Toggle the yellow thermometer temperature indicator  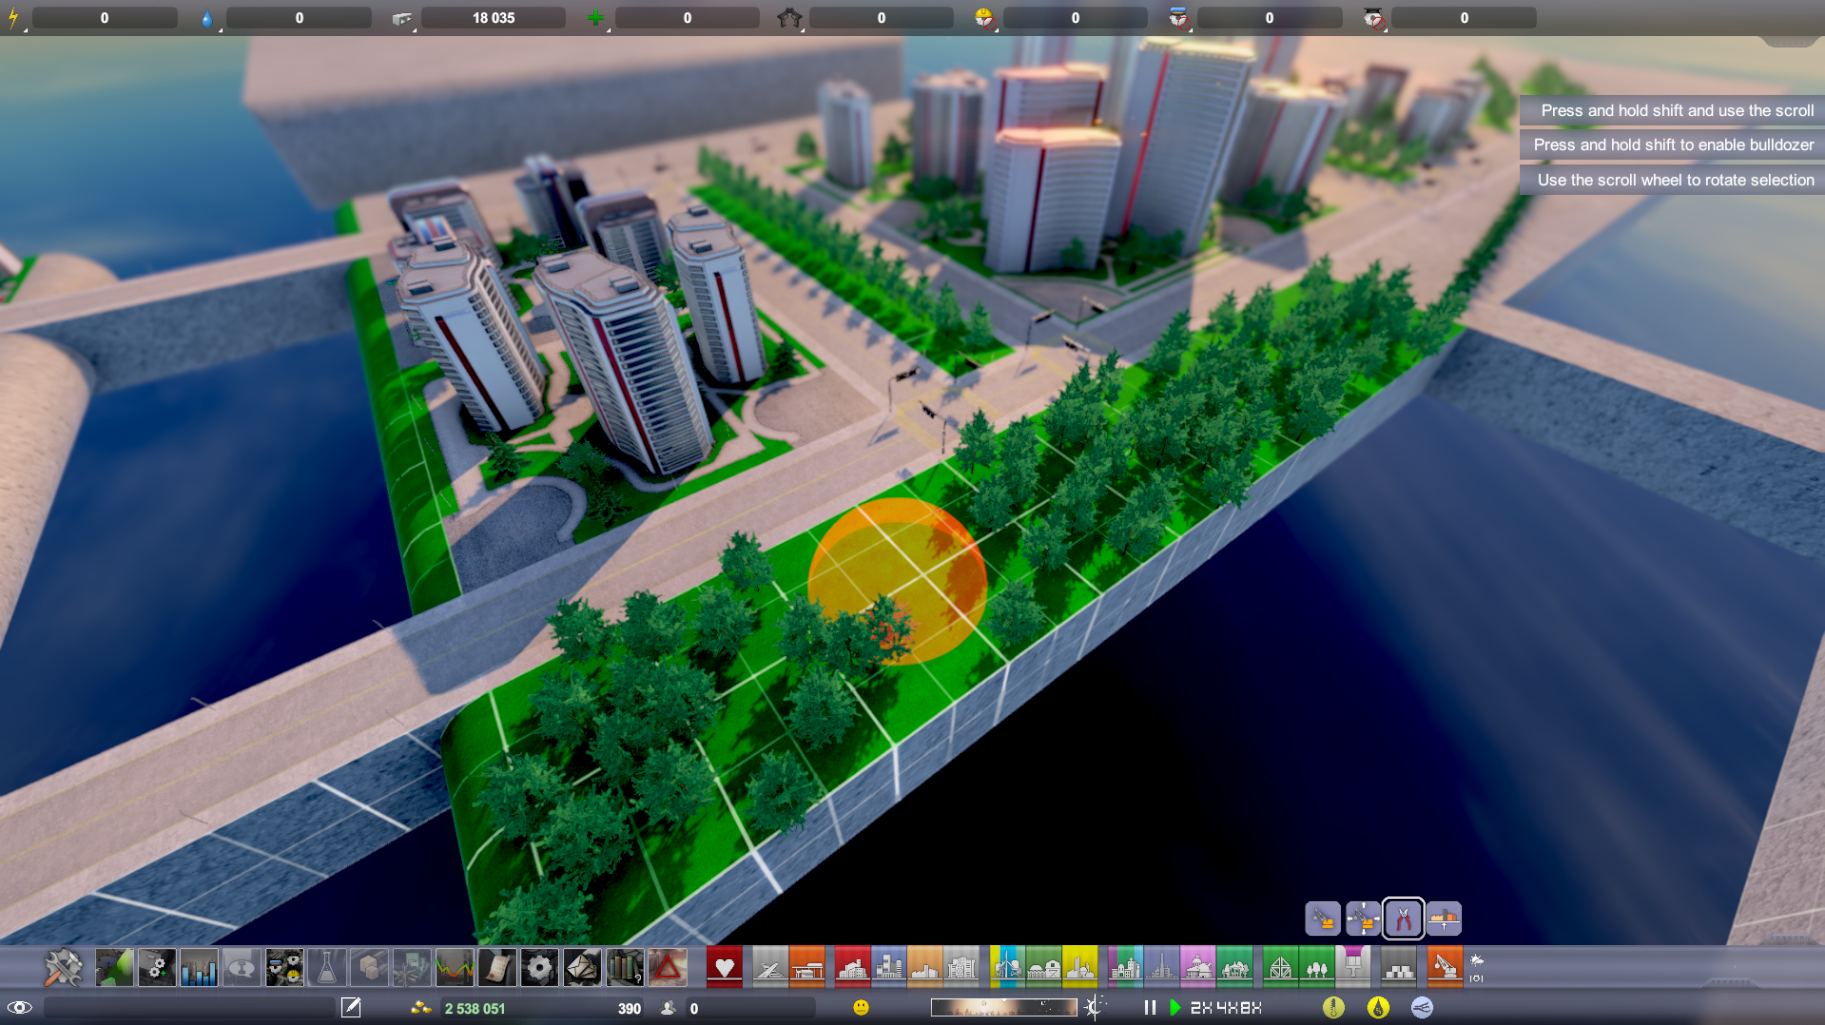click(1333, 1007)
